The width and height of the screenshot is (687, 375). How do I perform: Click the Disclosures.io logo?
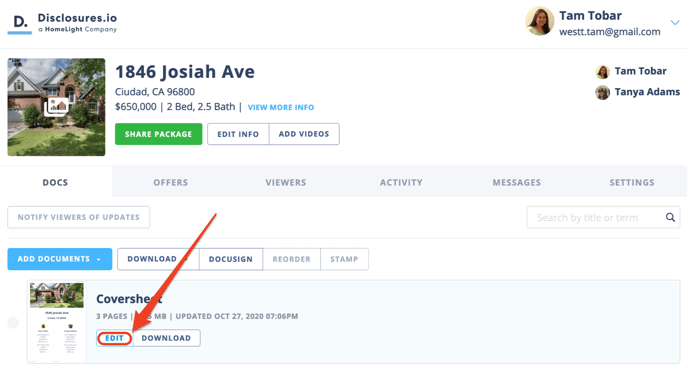click(x=62, y=23)
